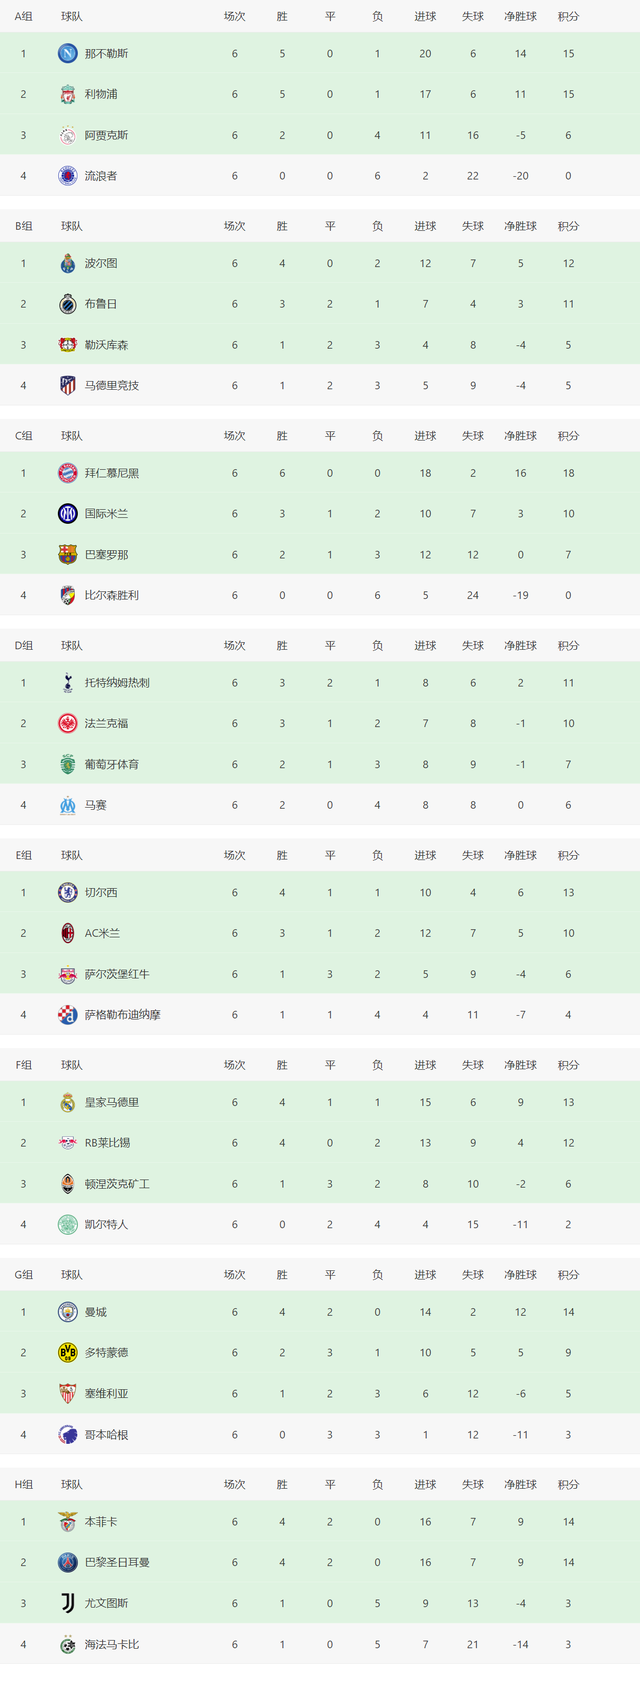Click the Barcelona crest in Group C
The width and height of the screenshot is (640, 1699).
[x=67, y=554]
